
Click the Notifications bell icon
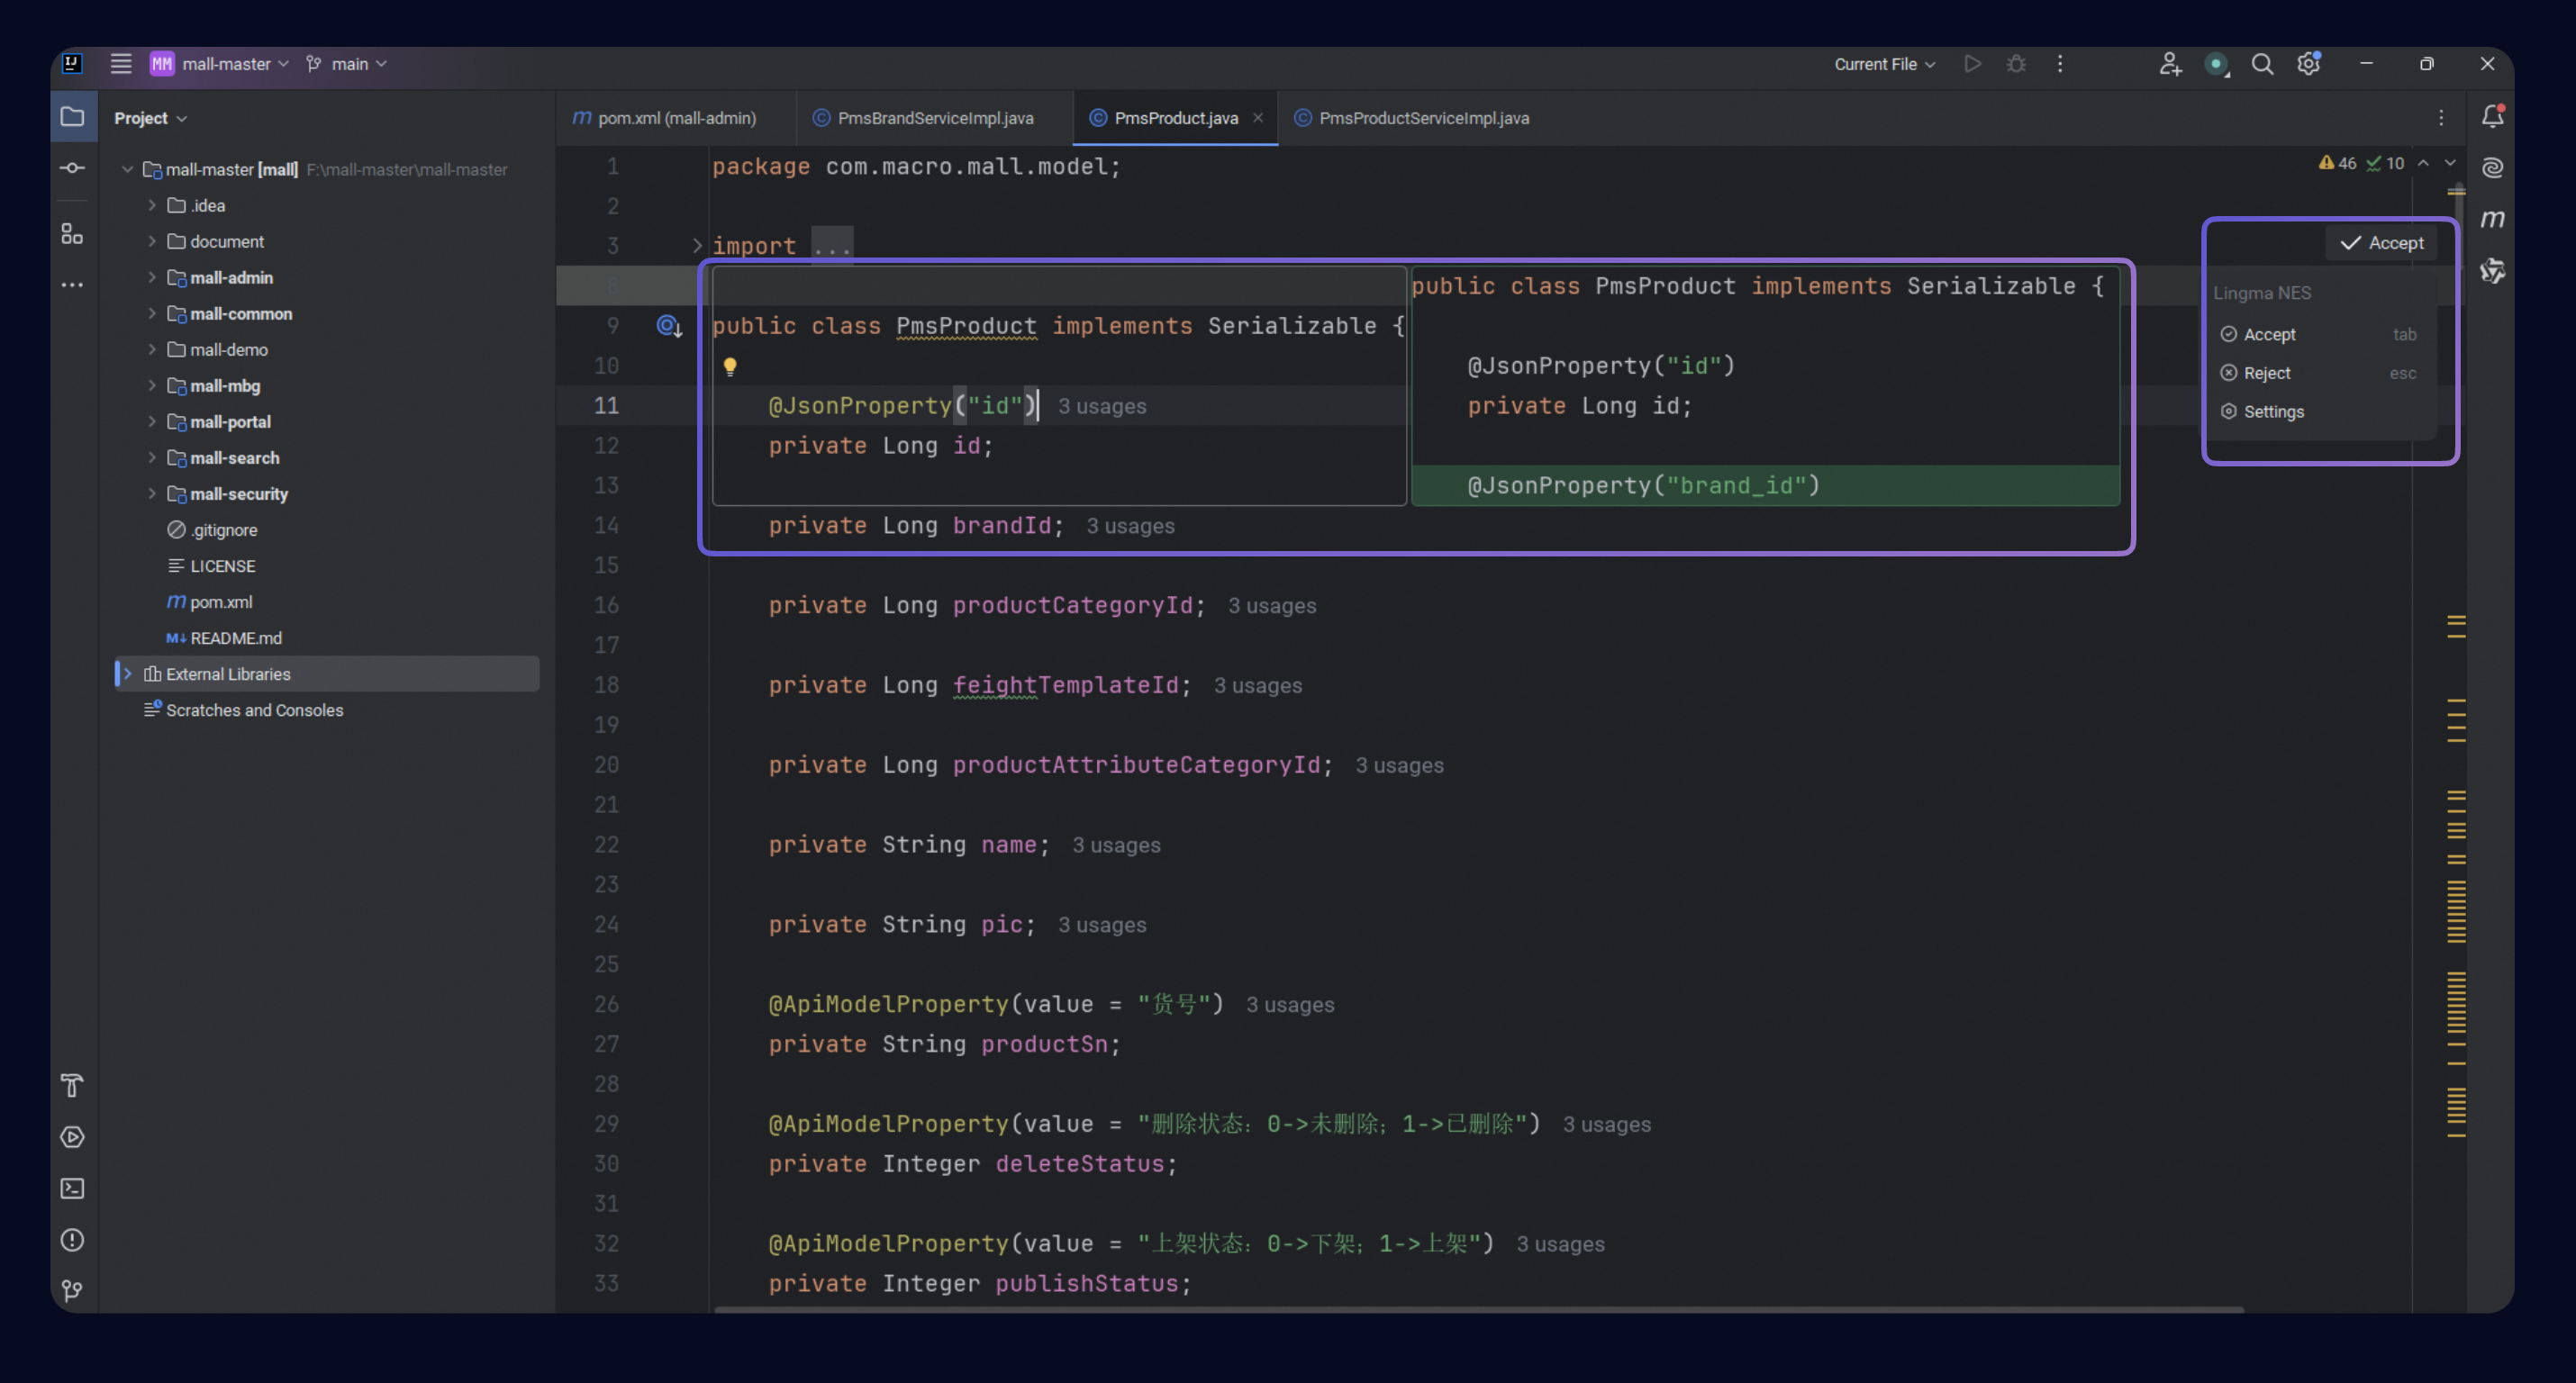(x=2492, y=117)
